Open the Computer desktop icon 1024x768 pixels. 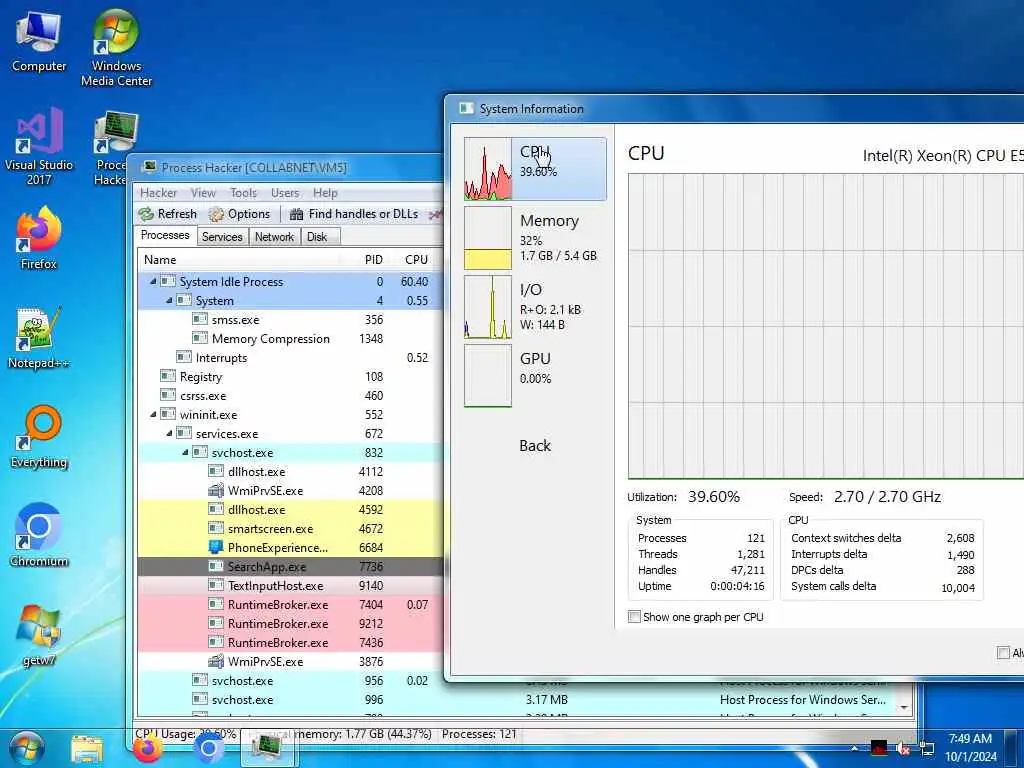[x=39, y=40]
